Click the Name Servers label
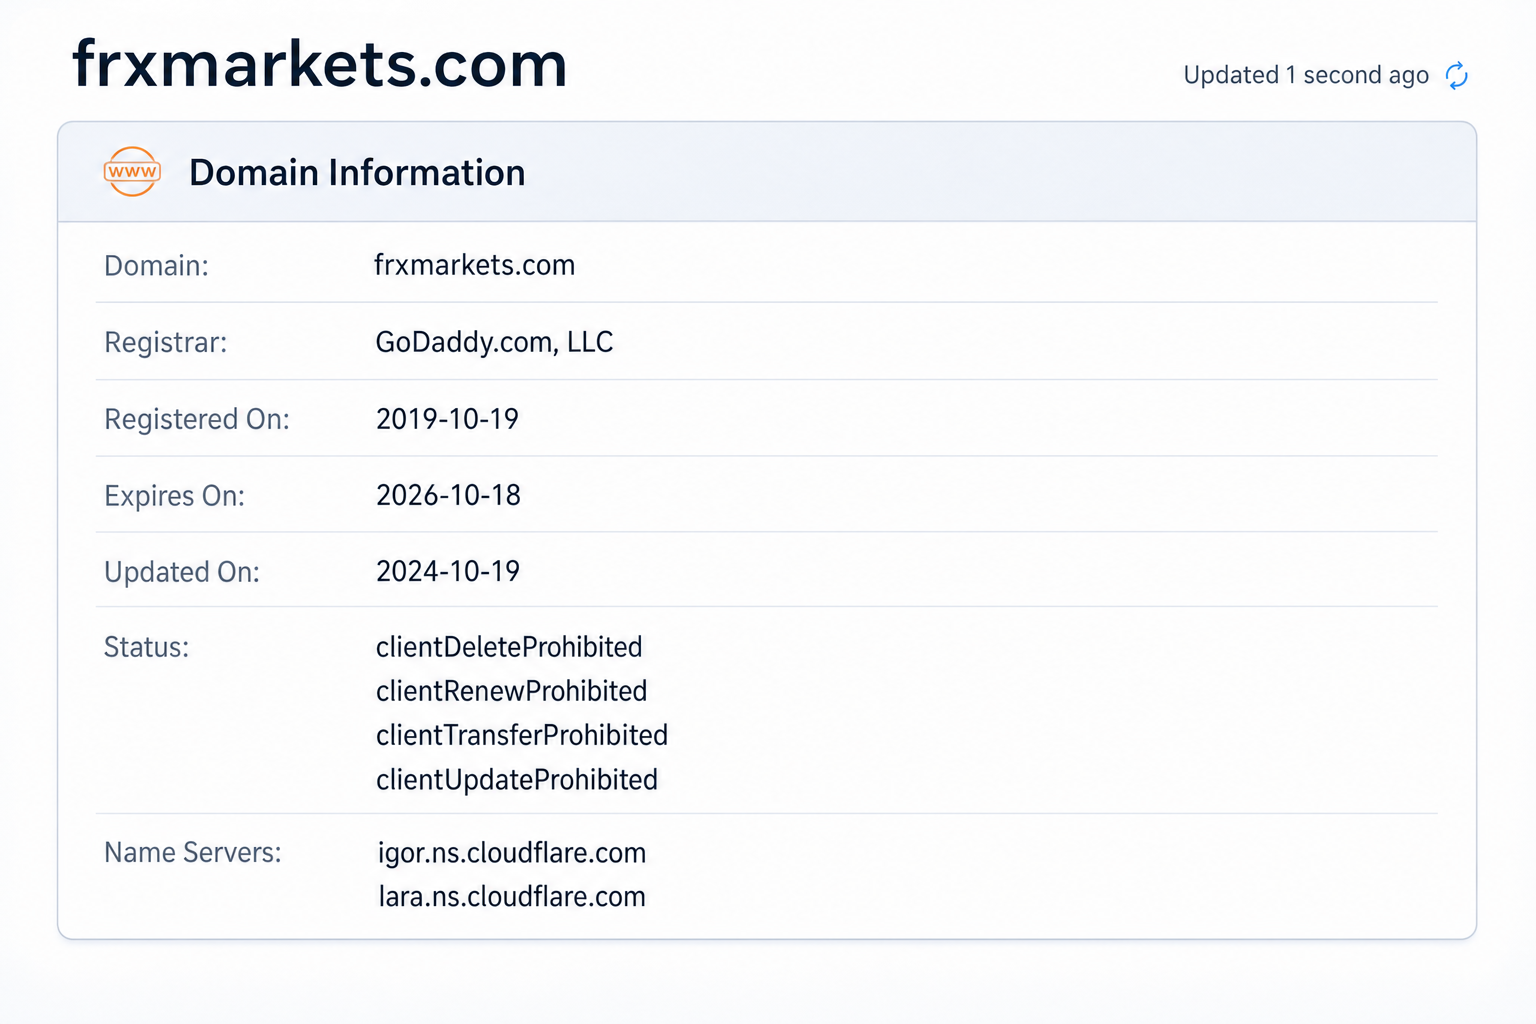Image resolution: width=1536 pixels, height=1024 pixels. coord(193,853)
